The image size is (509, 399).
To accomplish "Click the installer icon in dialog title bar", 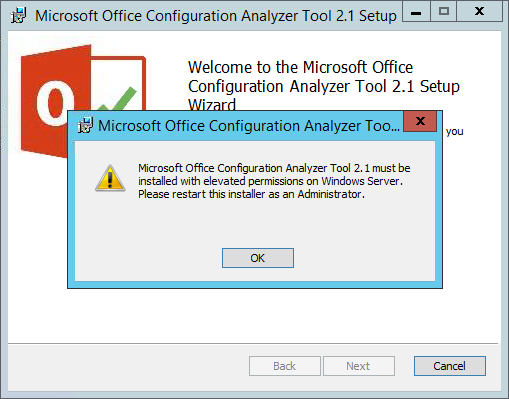I will tap(86, 125).
